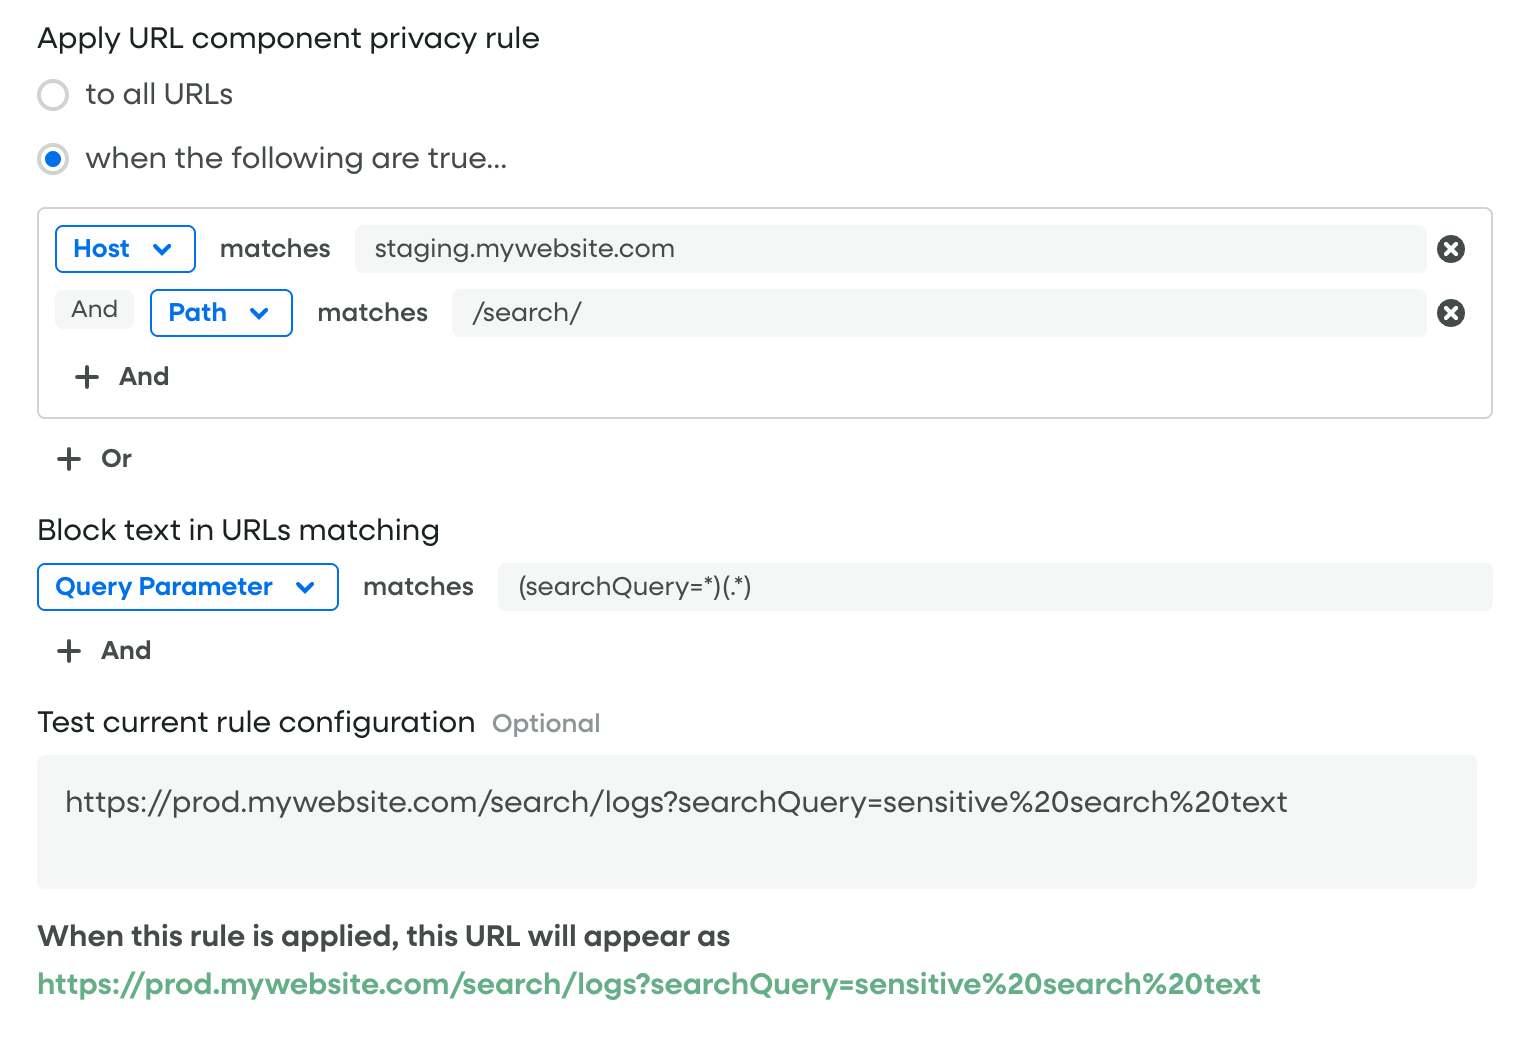Open the Path component dropdown
This screenshot has width=1530, height=1040.
click(220, 313)
